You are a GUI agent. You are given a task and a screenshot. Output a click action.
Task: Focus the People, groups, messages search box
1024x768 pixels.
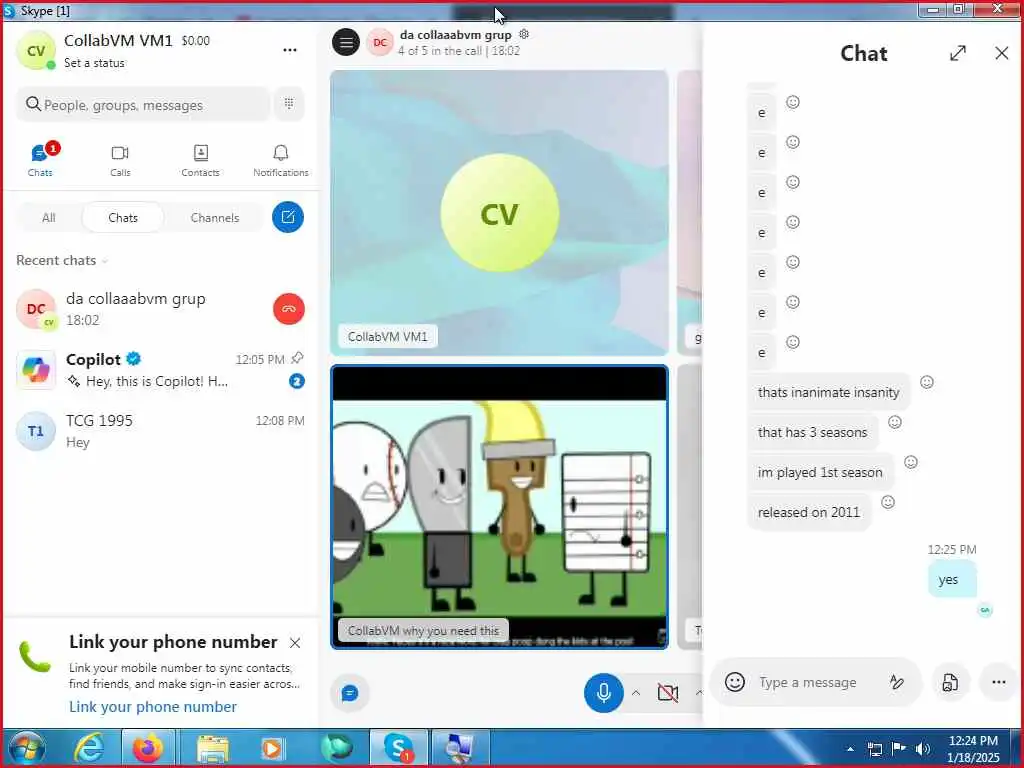(x=143, y=104)
